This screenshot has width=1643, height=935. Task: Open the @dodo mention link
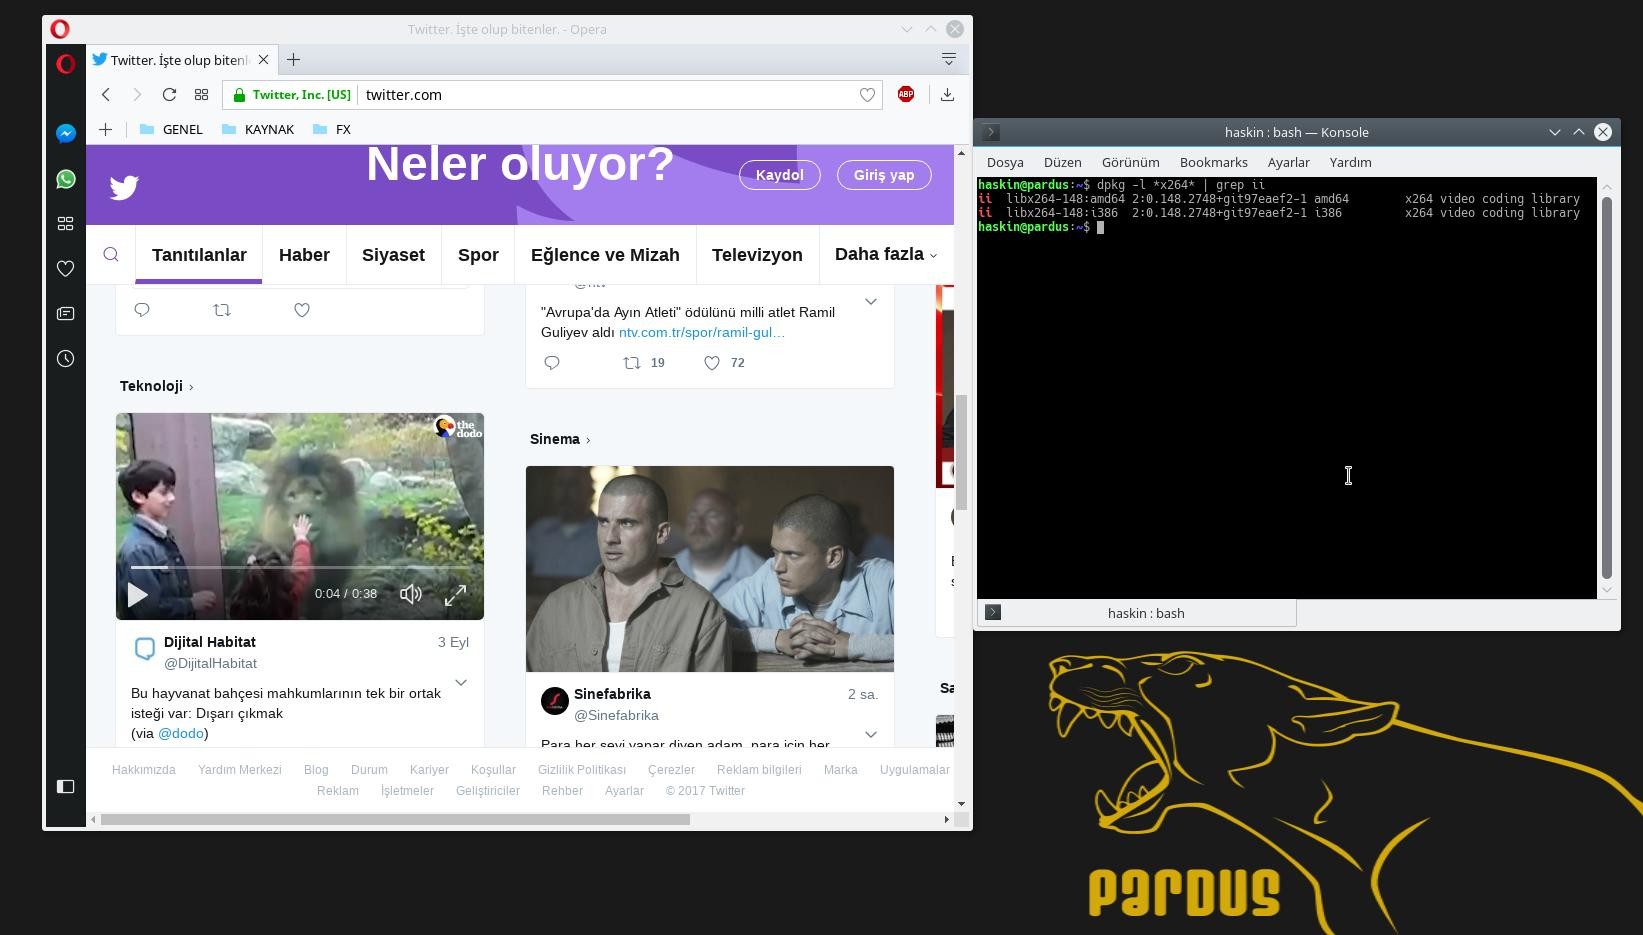pyautogui.click(x=181, y=733)
